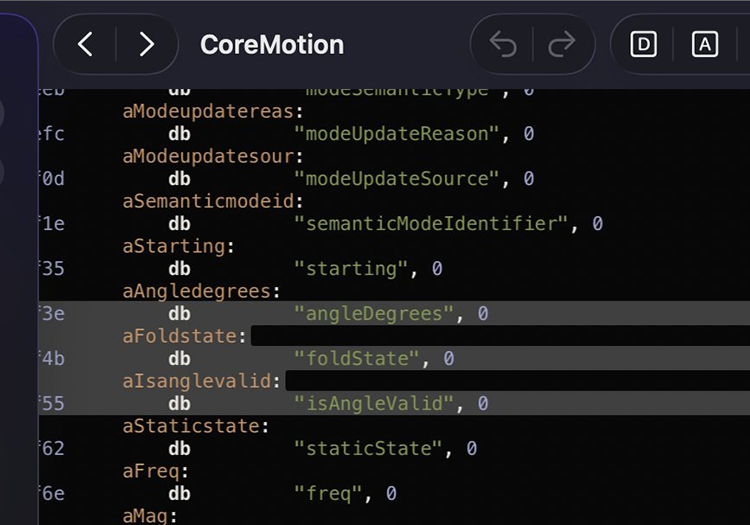This screenshot has height=525, width=750.
Task: Select the aStaticstate label
Action: (x=196, y=426)
